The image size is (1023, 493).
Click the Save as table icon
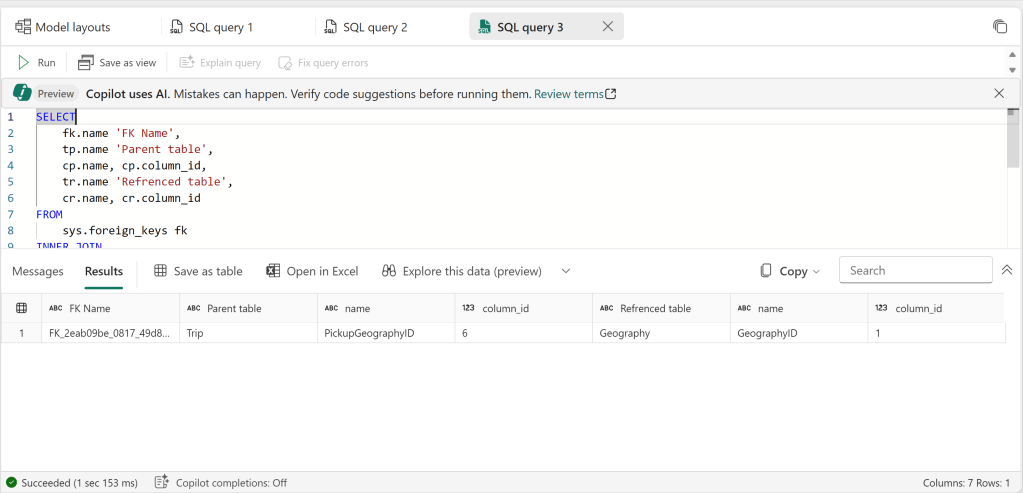click(160, 271)
